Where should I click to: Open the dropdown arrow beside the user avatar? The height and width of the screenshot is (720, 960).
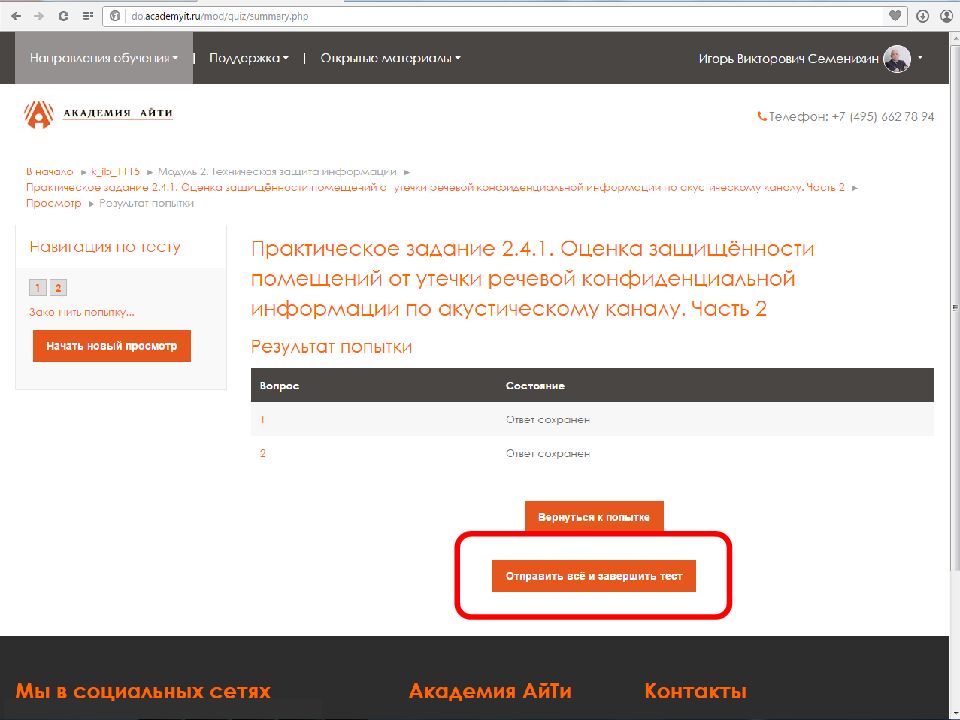(x=921, y=58)
